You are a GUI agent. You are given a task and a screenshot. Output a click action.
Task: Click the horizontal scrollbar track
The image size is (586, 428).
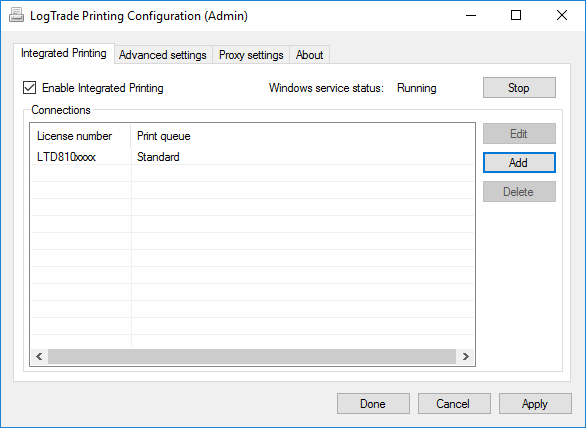coord(252,356)
